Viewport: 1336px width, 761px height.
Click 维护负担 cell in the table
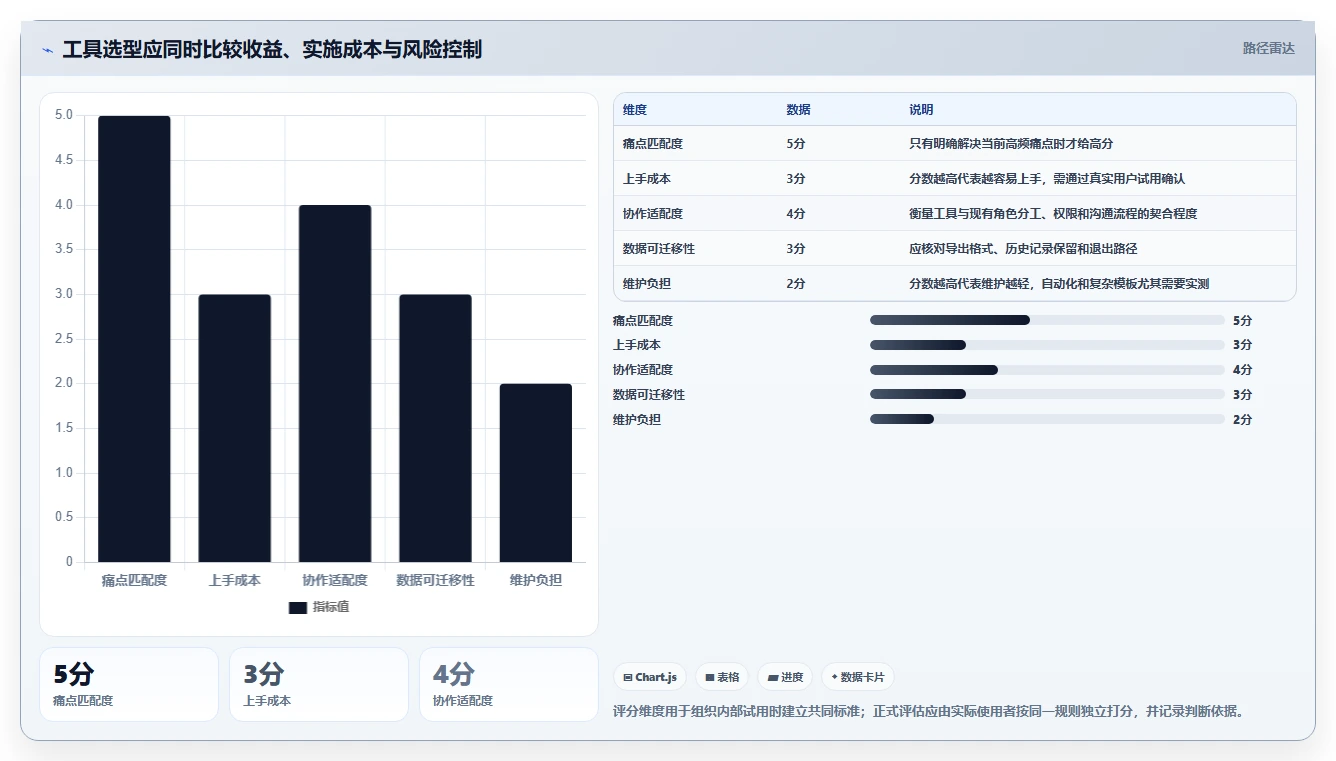tap(647, 284)
